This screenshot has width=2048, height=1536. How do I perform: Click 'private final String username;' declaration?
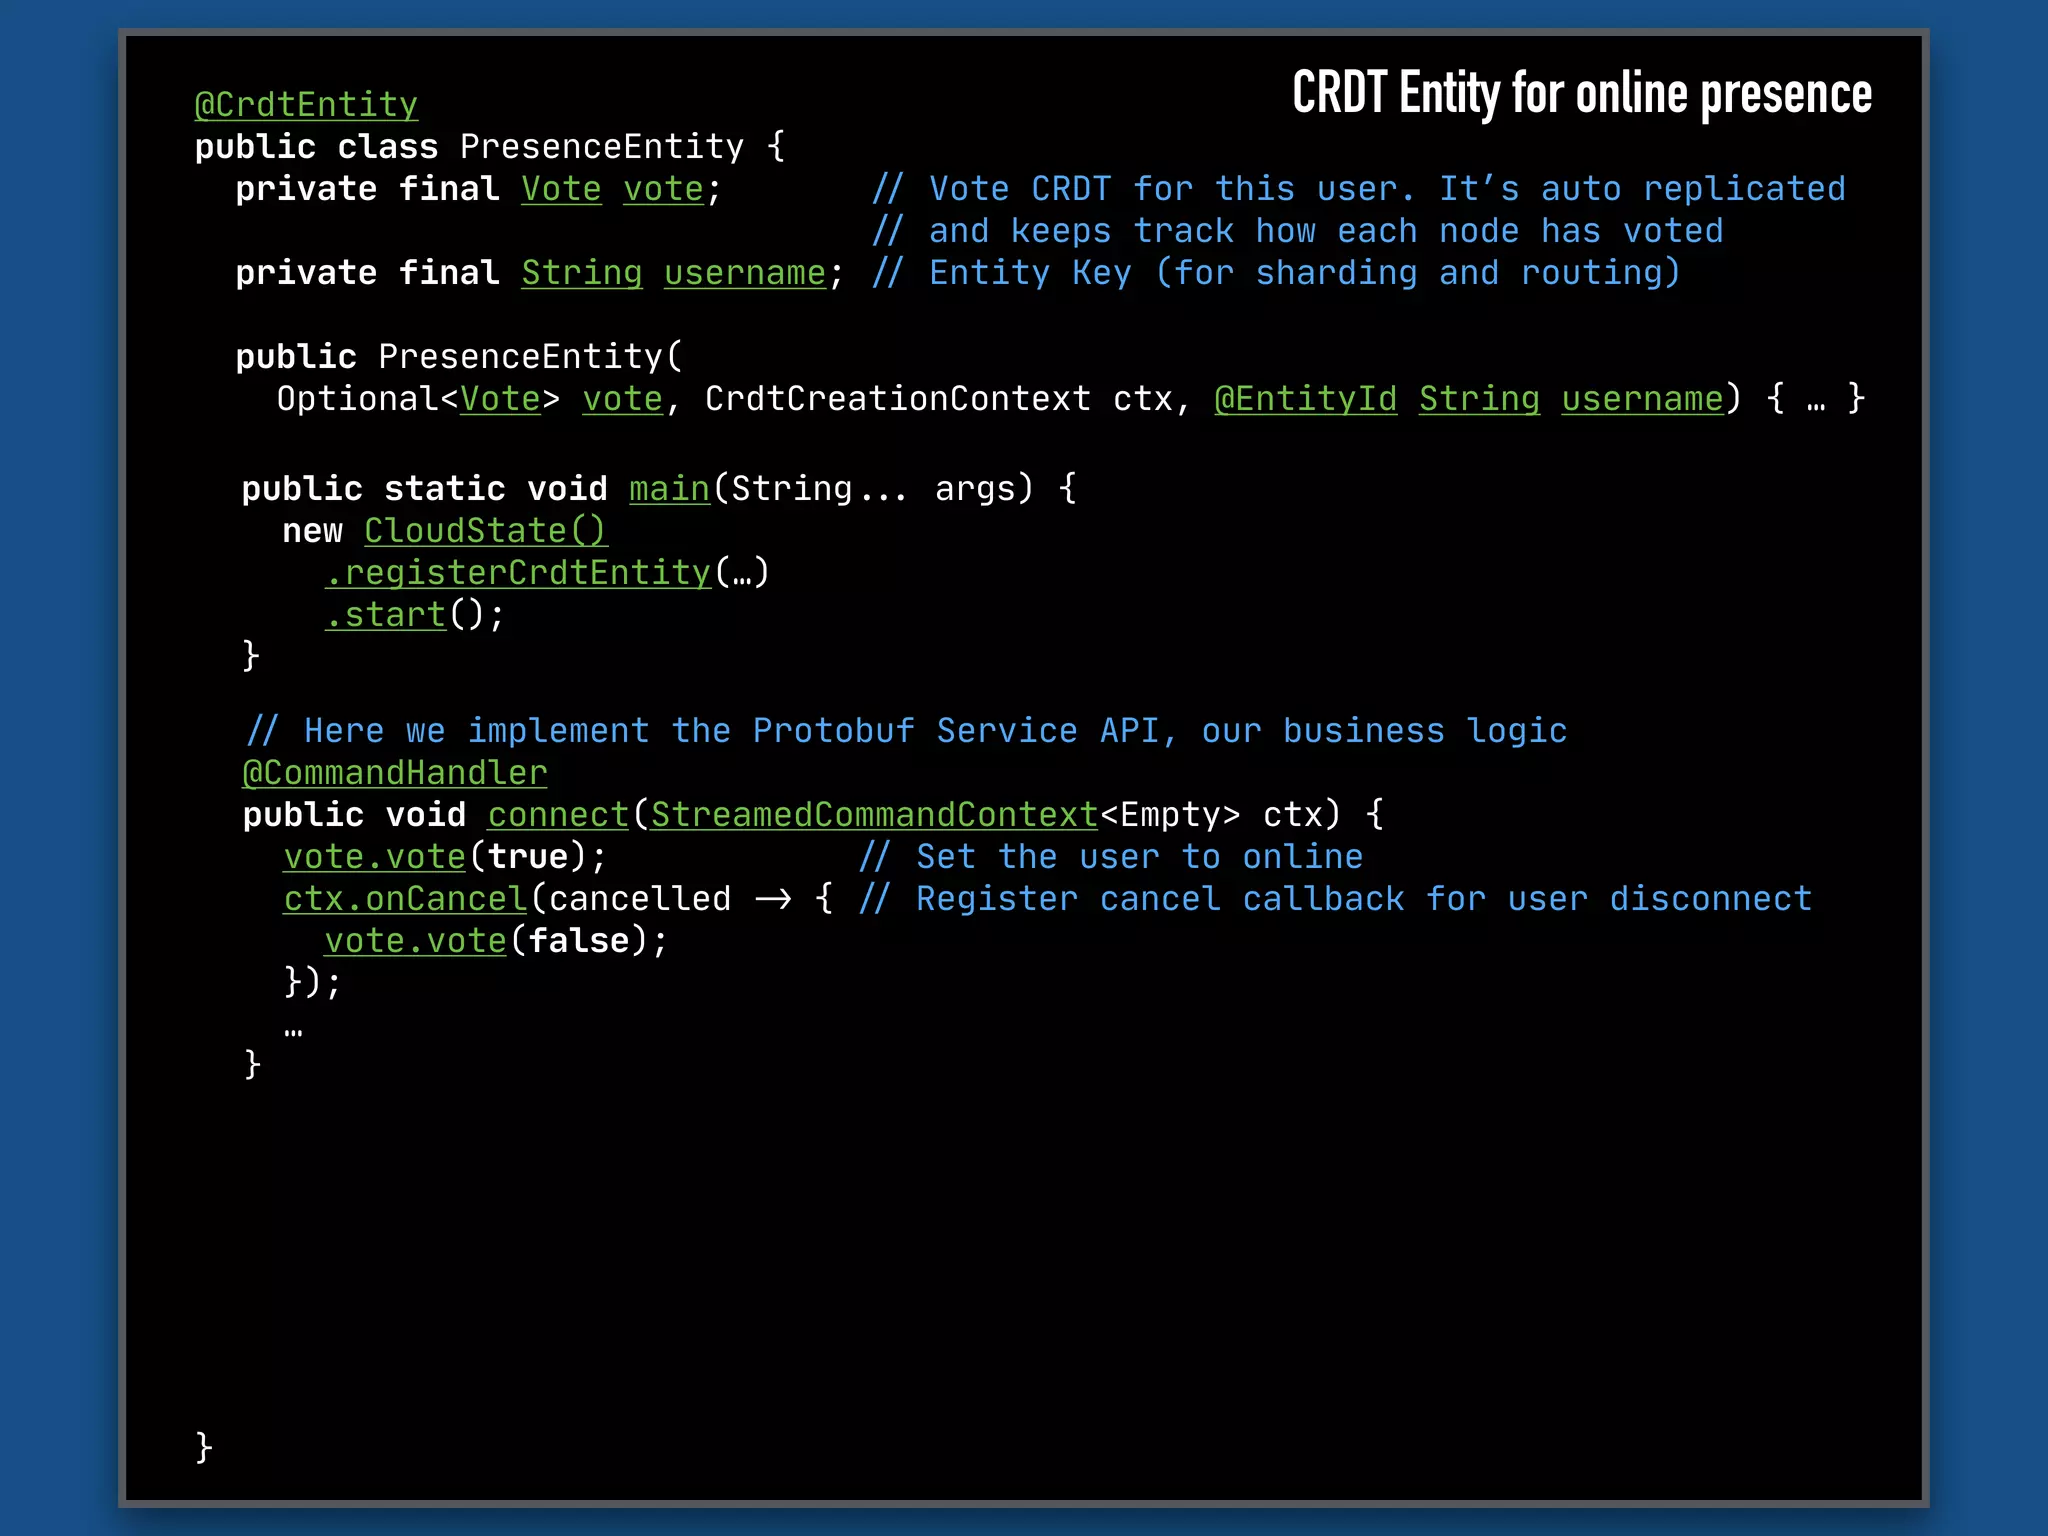(x=540, y=273)
